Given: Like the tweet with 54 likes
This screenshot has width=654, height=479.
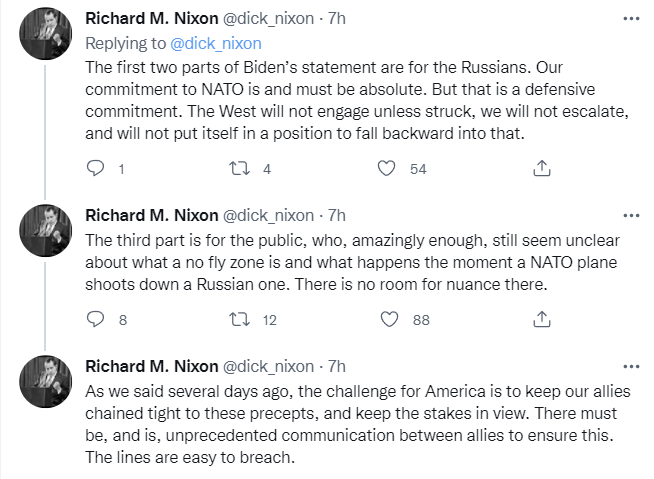Looking at the screenshot, I should 387,169.
